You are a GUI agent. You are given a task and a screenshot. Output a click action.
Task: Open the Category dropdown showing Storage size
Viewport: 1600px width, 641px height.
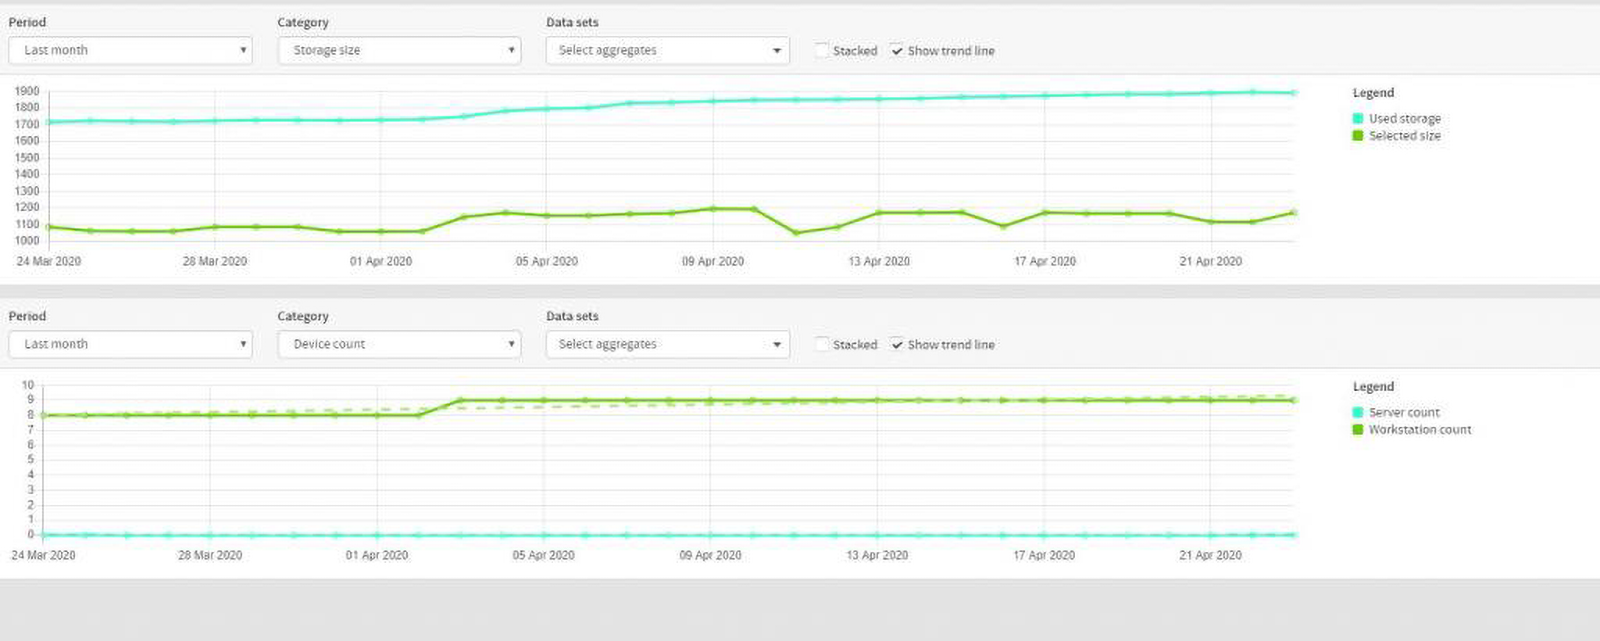(x=399, y=50)
